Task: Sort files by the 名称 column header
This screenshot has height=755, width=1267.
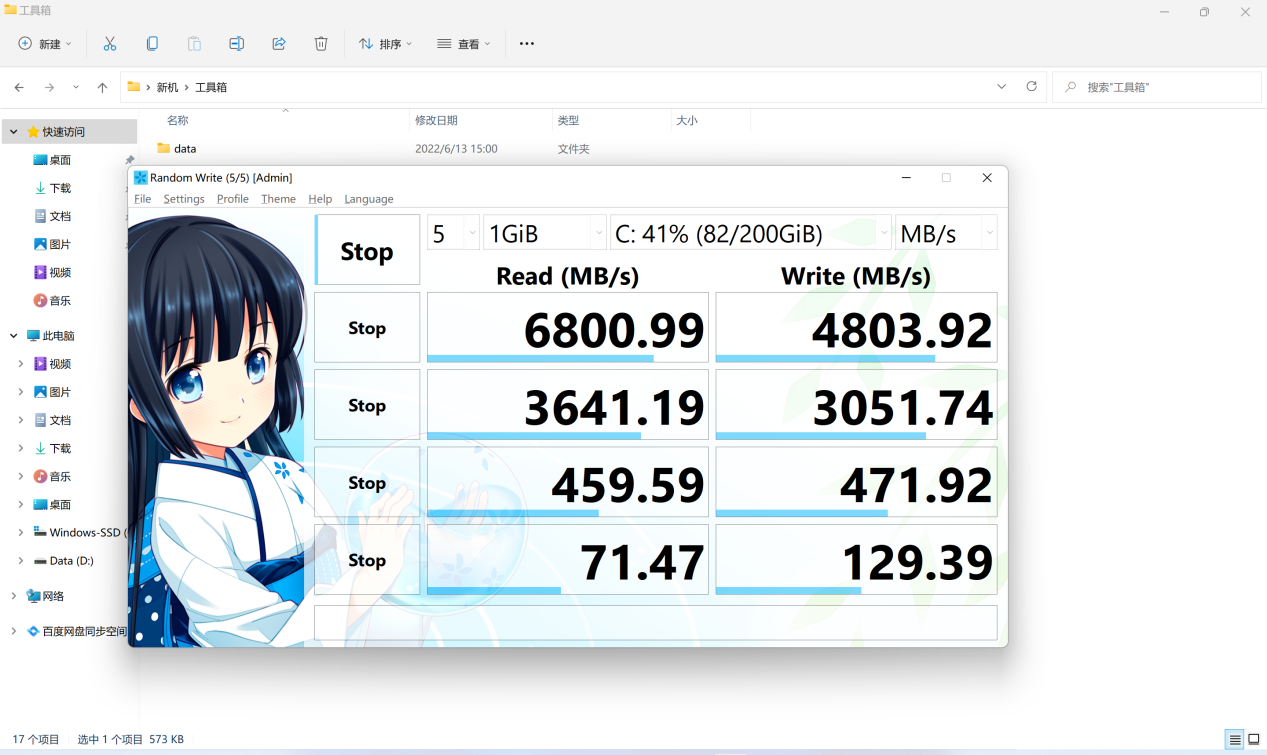Action: coord(177,120)
